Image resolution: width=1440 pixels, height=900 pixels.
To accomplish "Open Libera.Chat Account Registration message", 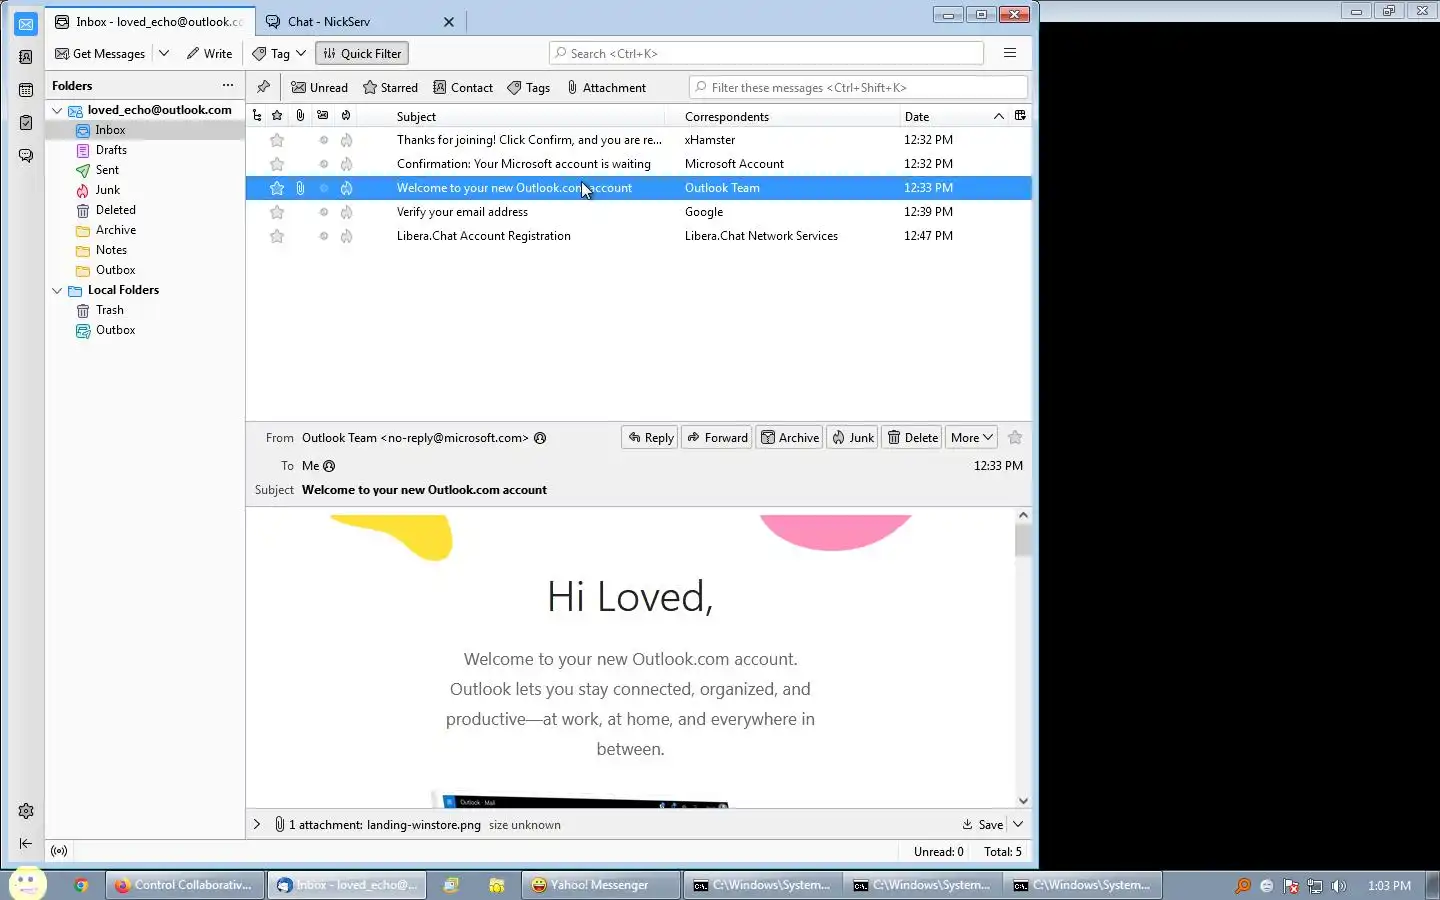I will click(638, 236).
